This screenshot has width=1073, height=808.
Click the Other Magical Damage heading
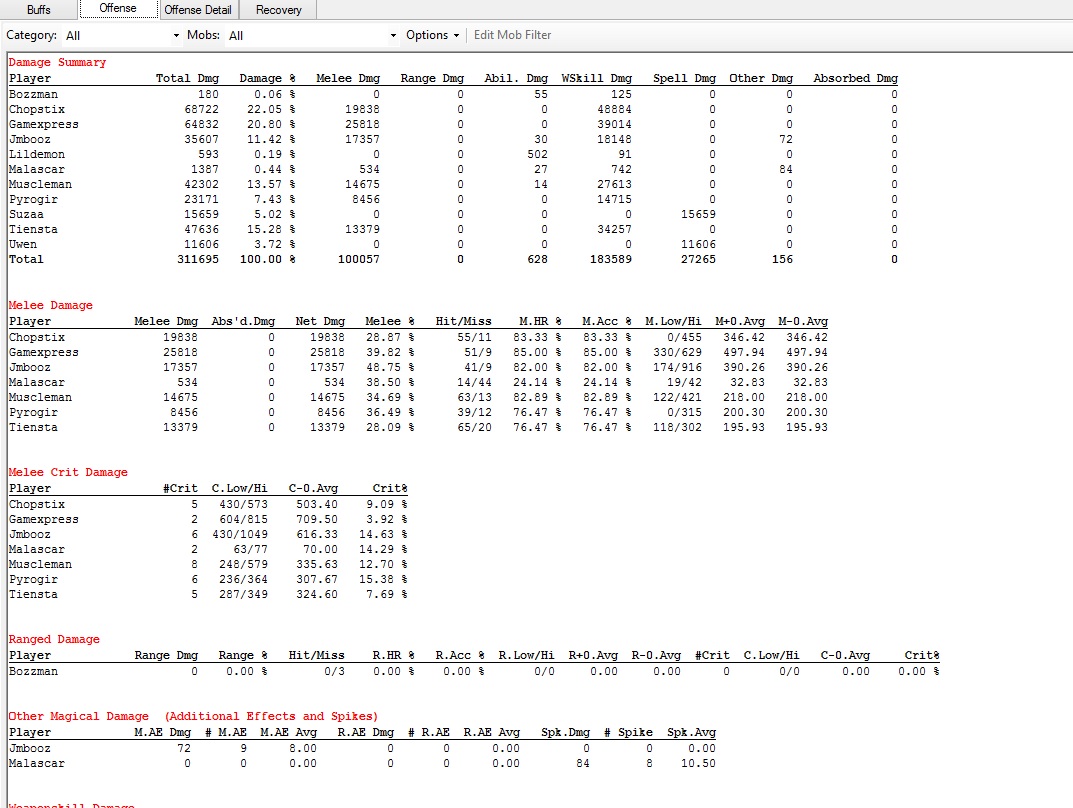(x=78, y=716)
